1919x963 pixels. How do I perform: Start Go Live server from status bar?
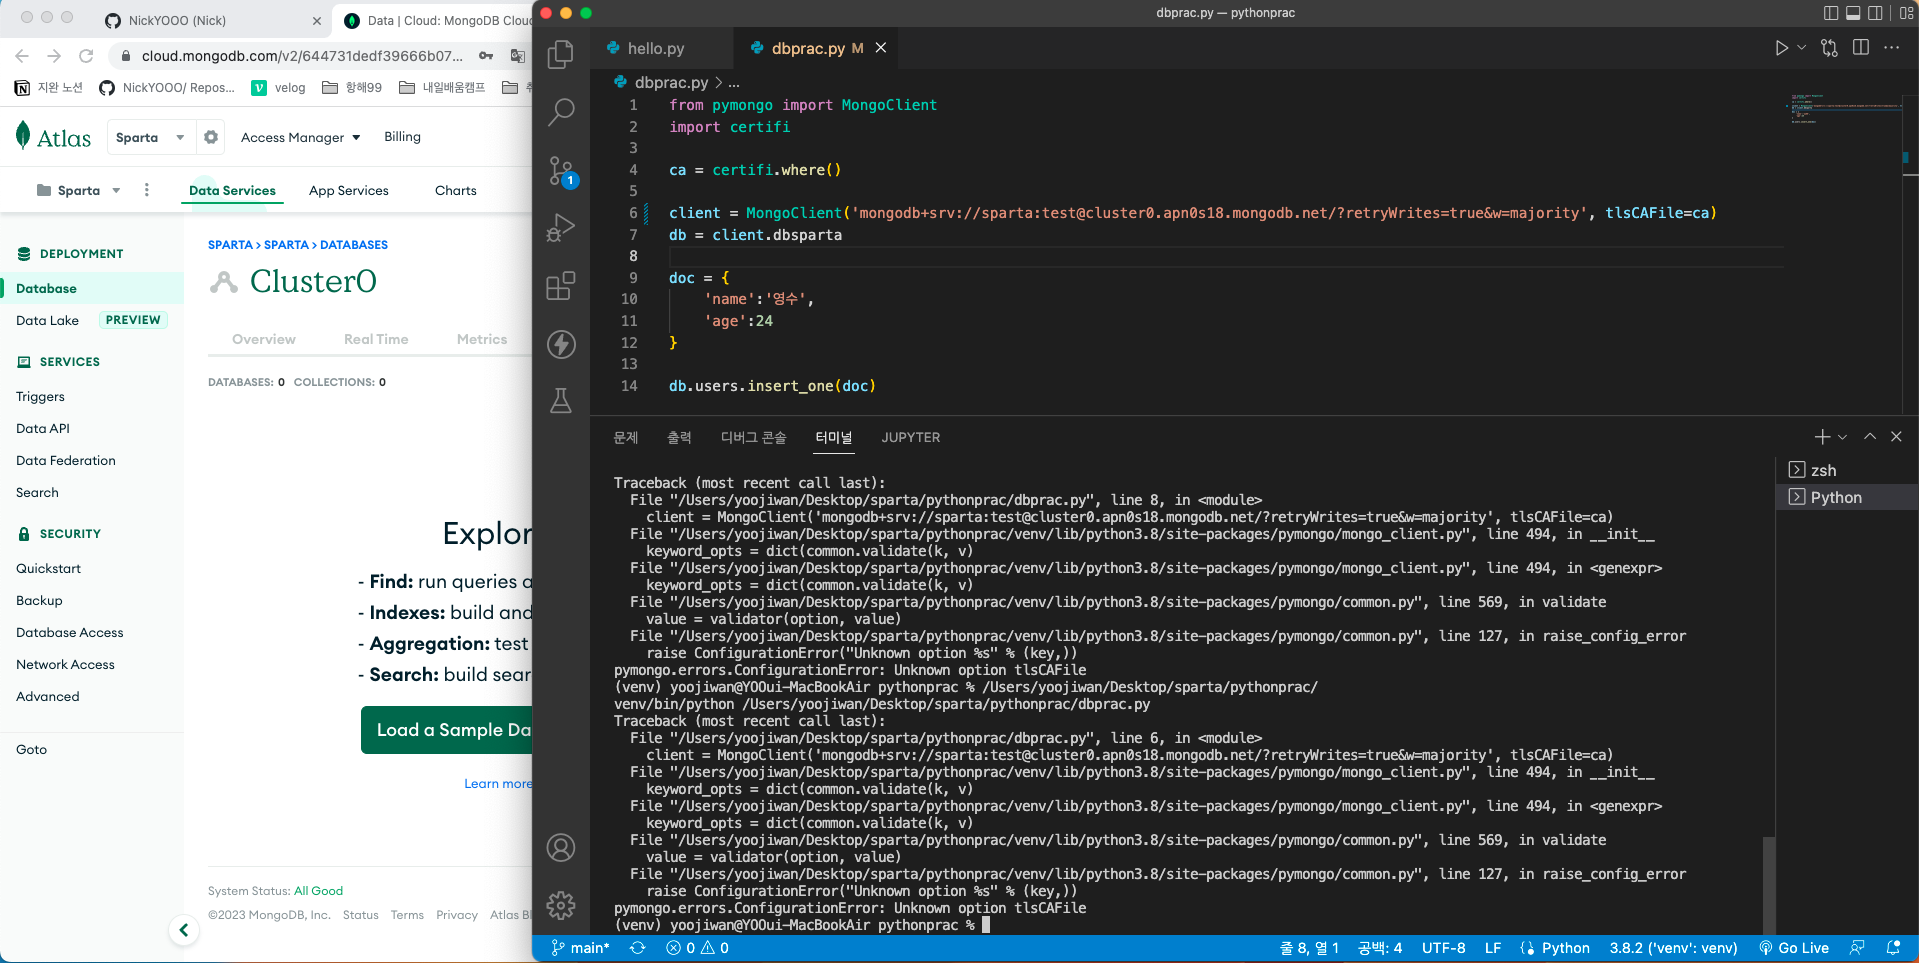click(1794, 948)
